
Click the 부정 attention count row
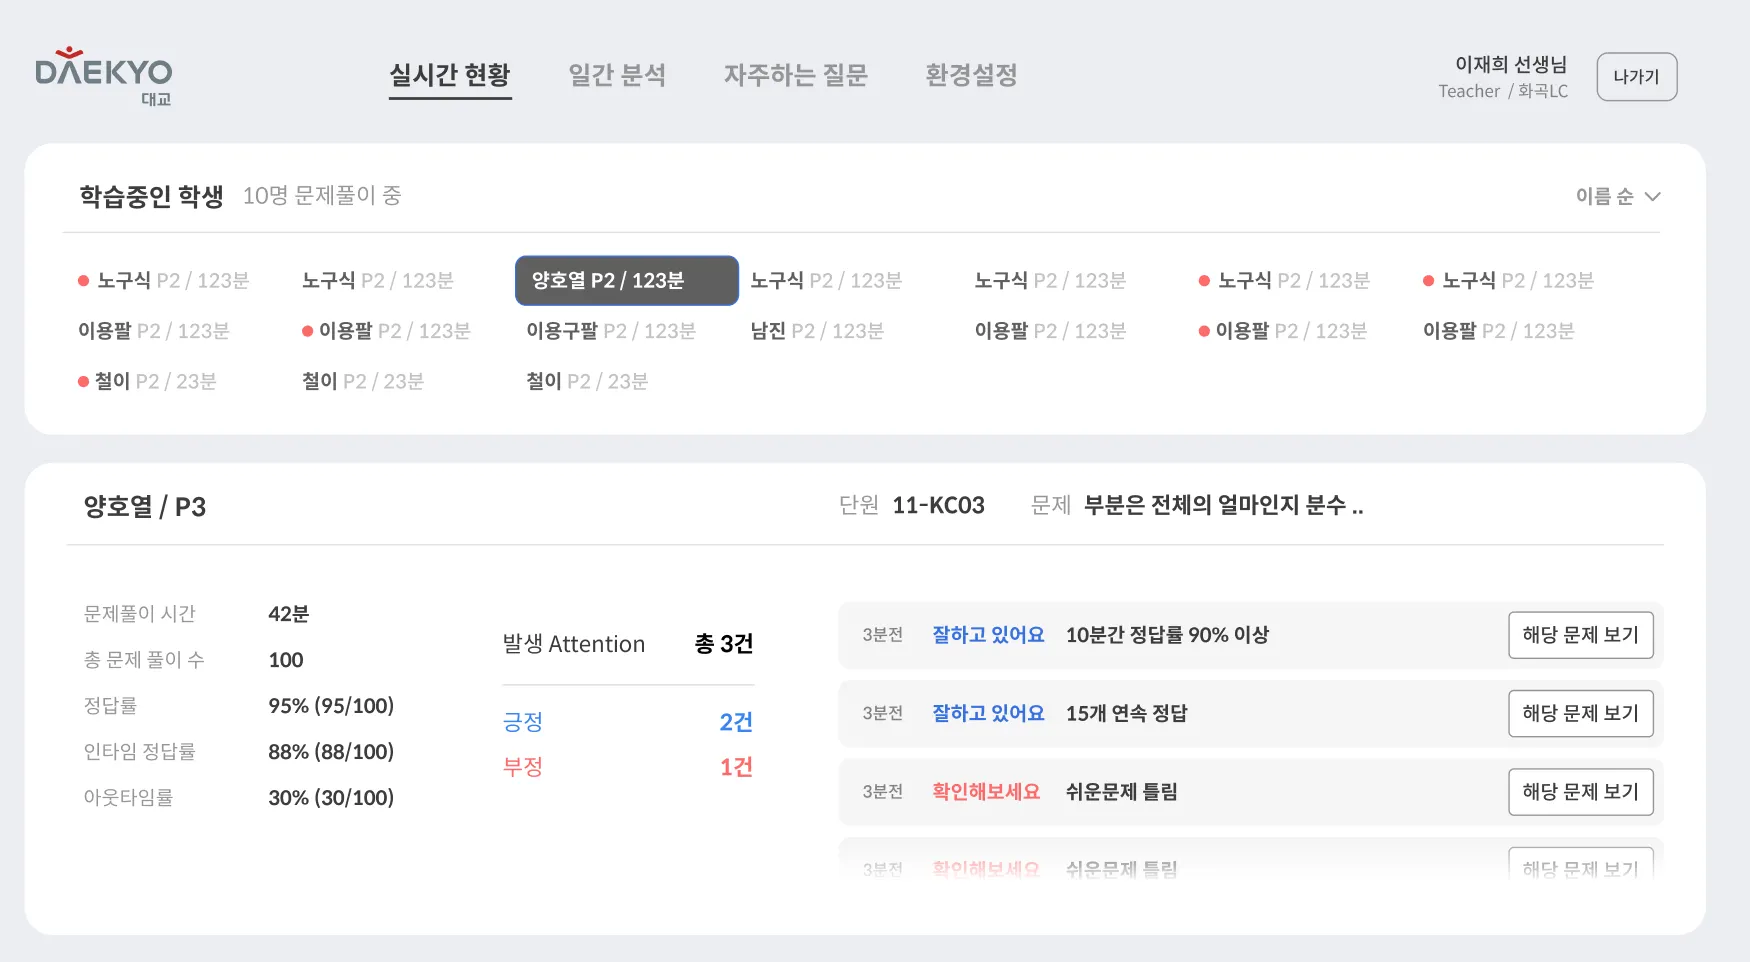tap(627, 767)
